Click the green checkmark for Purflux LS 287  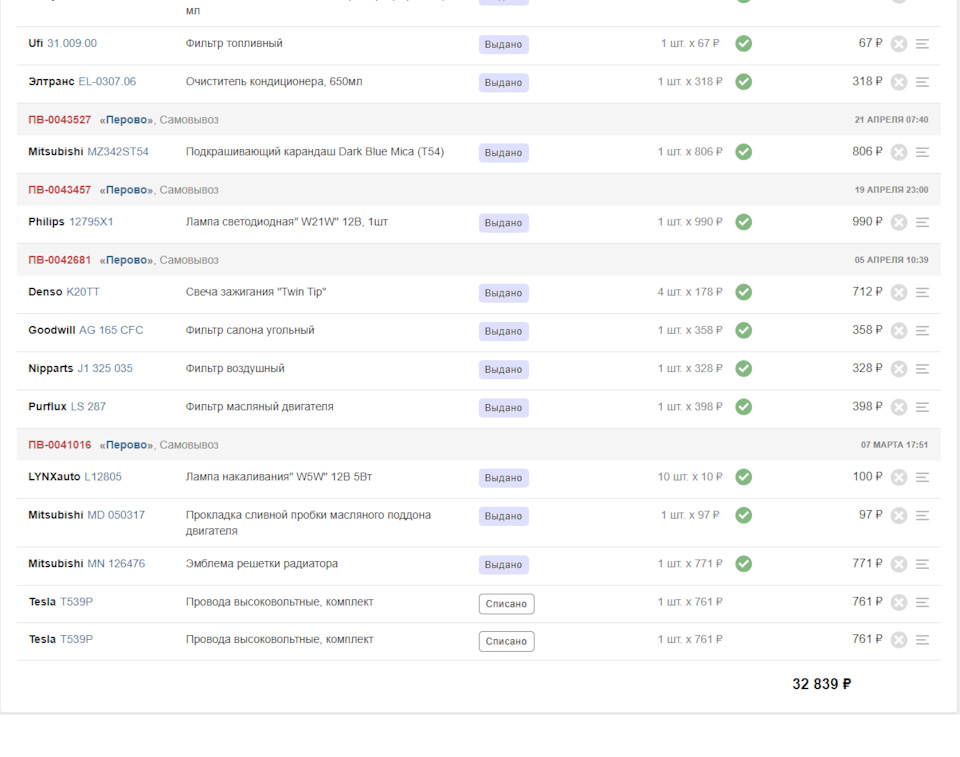coord(743,407)
